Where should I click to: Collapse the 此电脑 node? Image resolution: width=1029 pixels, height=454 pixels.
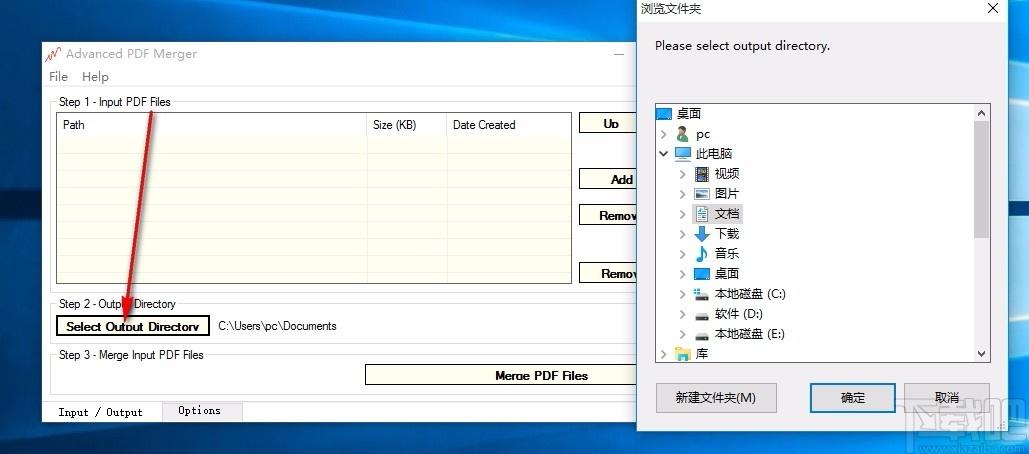pyautogui.click(x=663, y=154)
